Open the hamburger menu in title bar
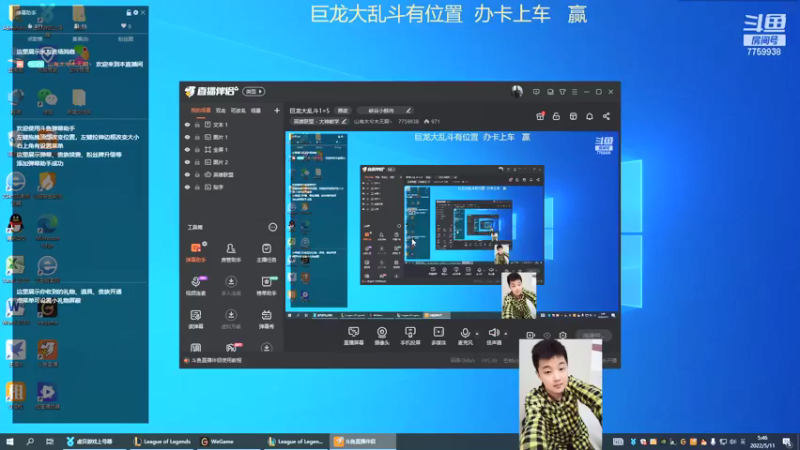Viewport: 800px width, 450px height. [x=574, y=92]
